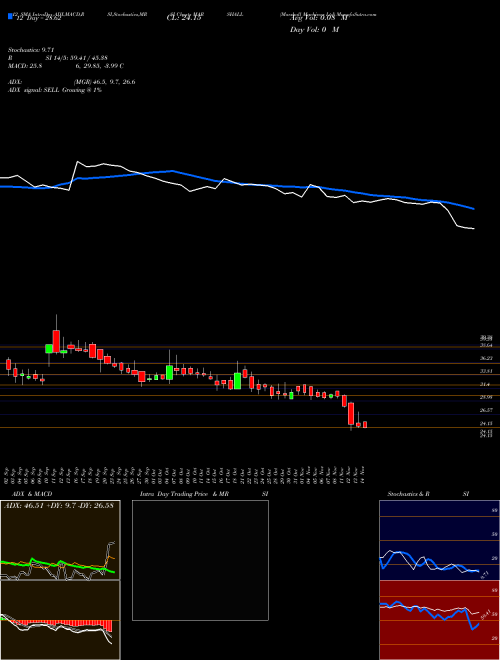Click the last red candlestick on the chart
The image size is (500, 660).
click(365, 425)
